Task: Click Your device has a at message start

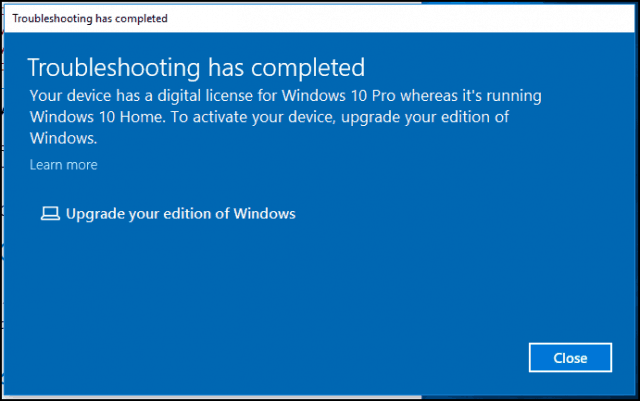Action: coord(91,96)
